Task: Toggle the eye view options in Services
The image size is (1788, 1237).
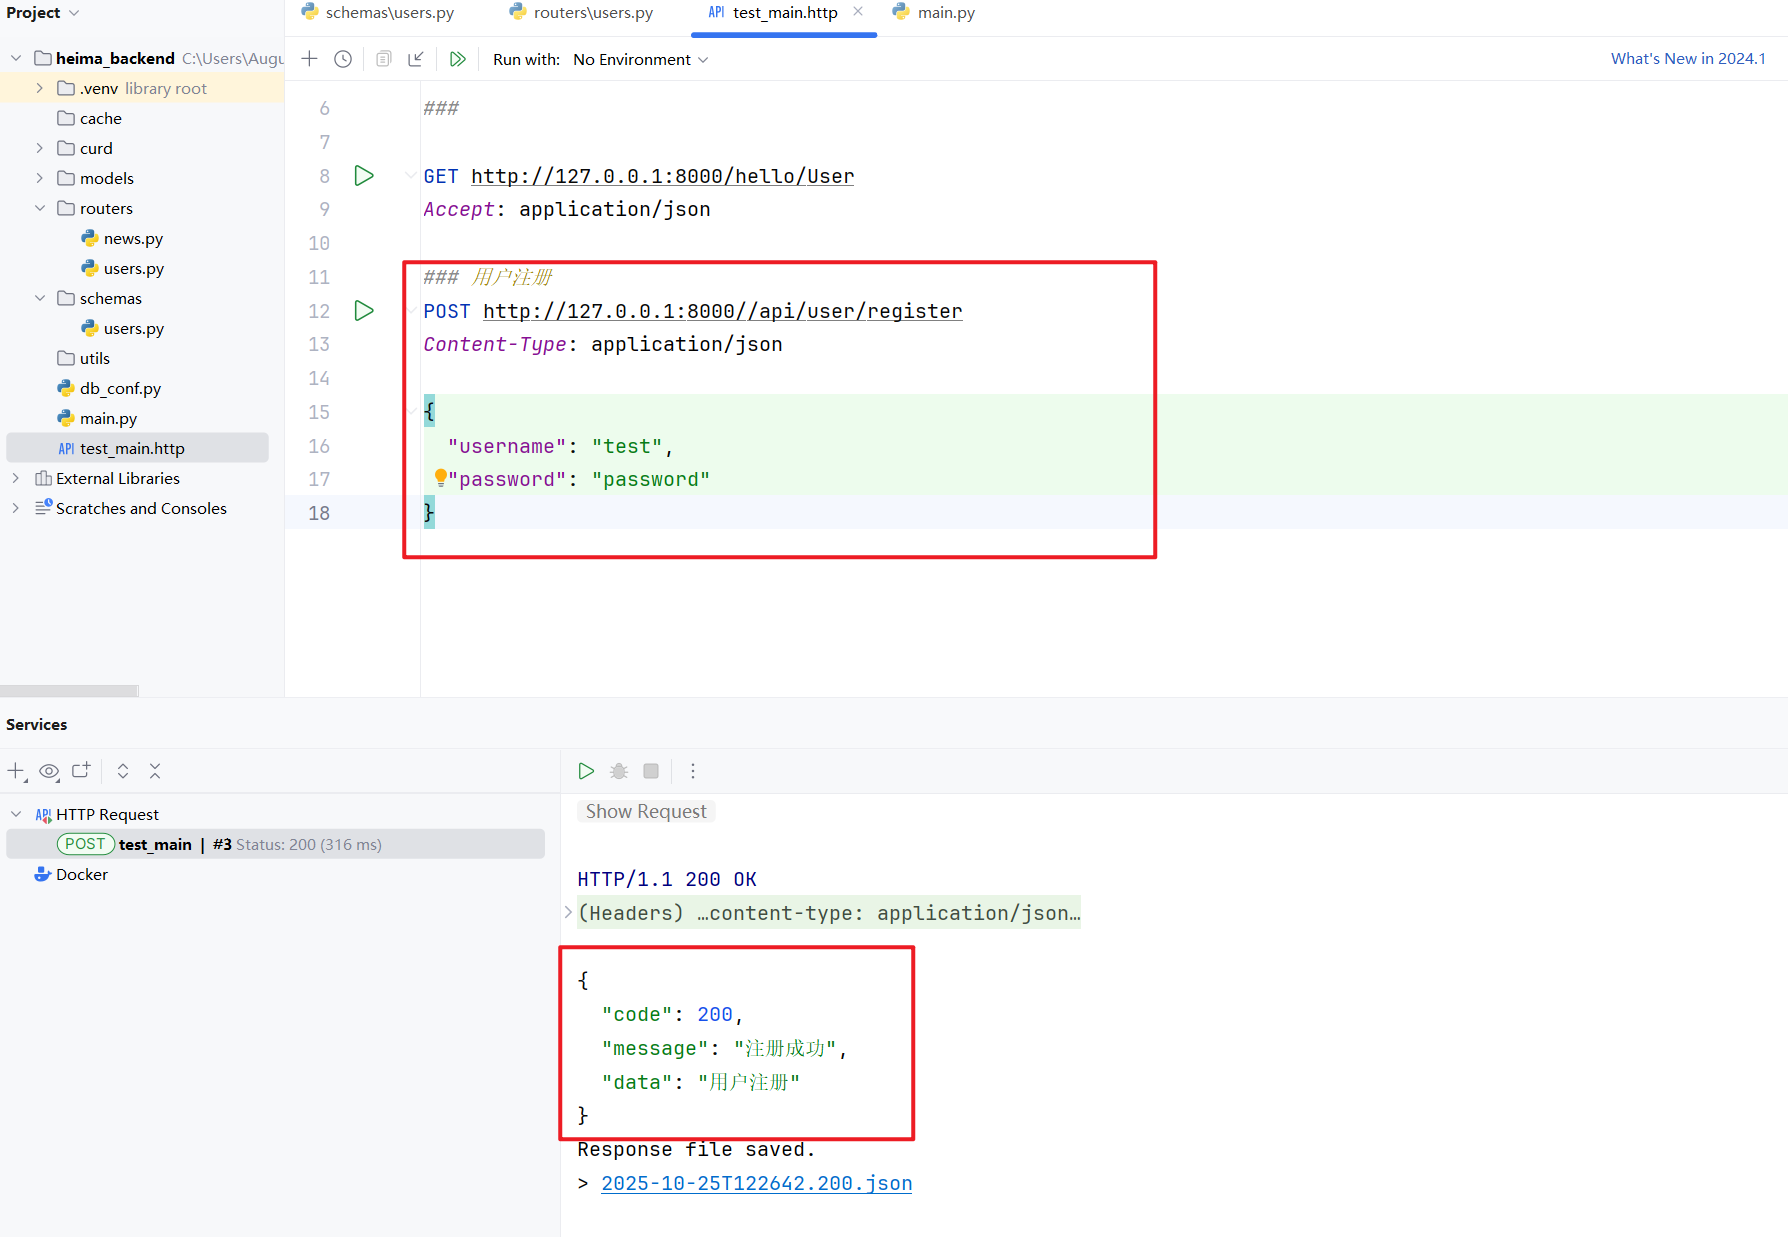Action: pyautogui.click(x=49, y=771)
